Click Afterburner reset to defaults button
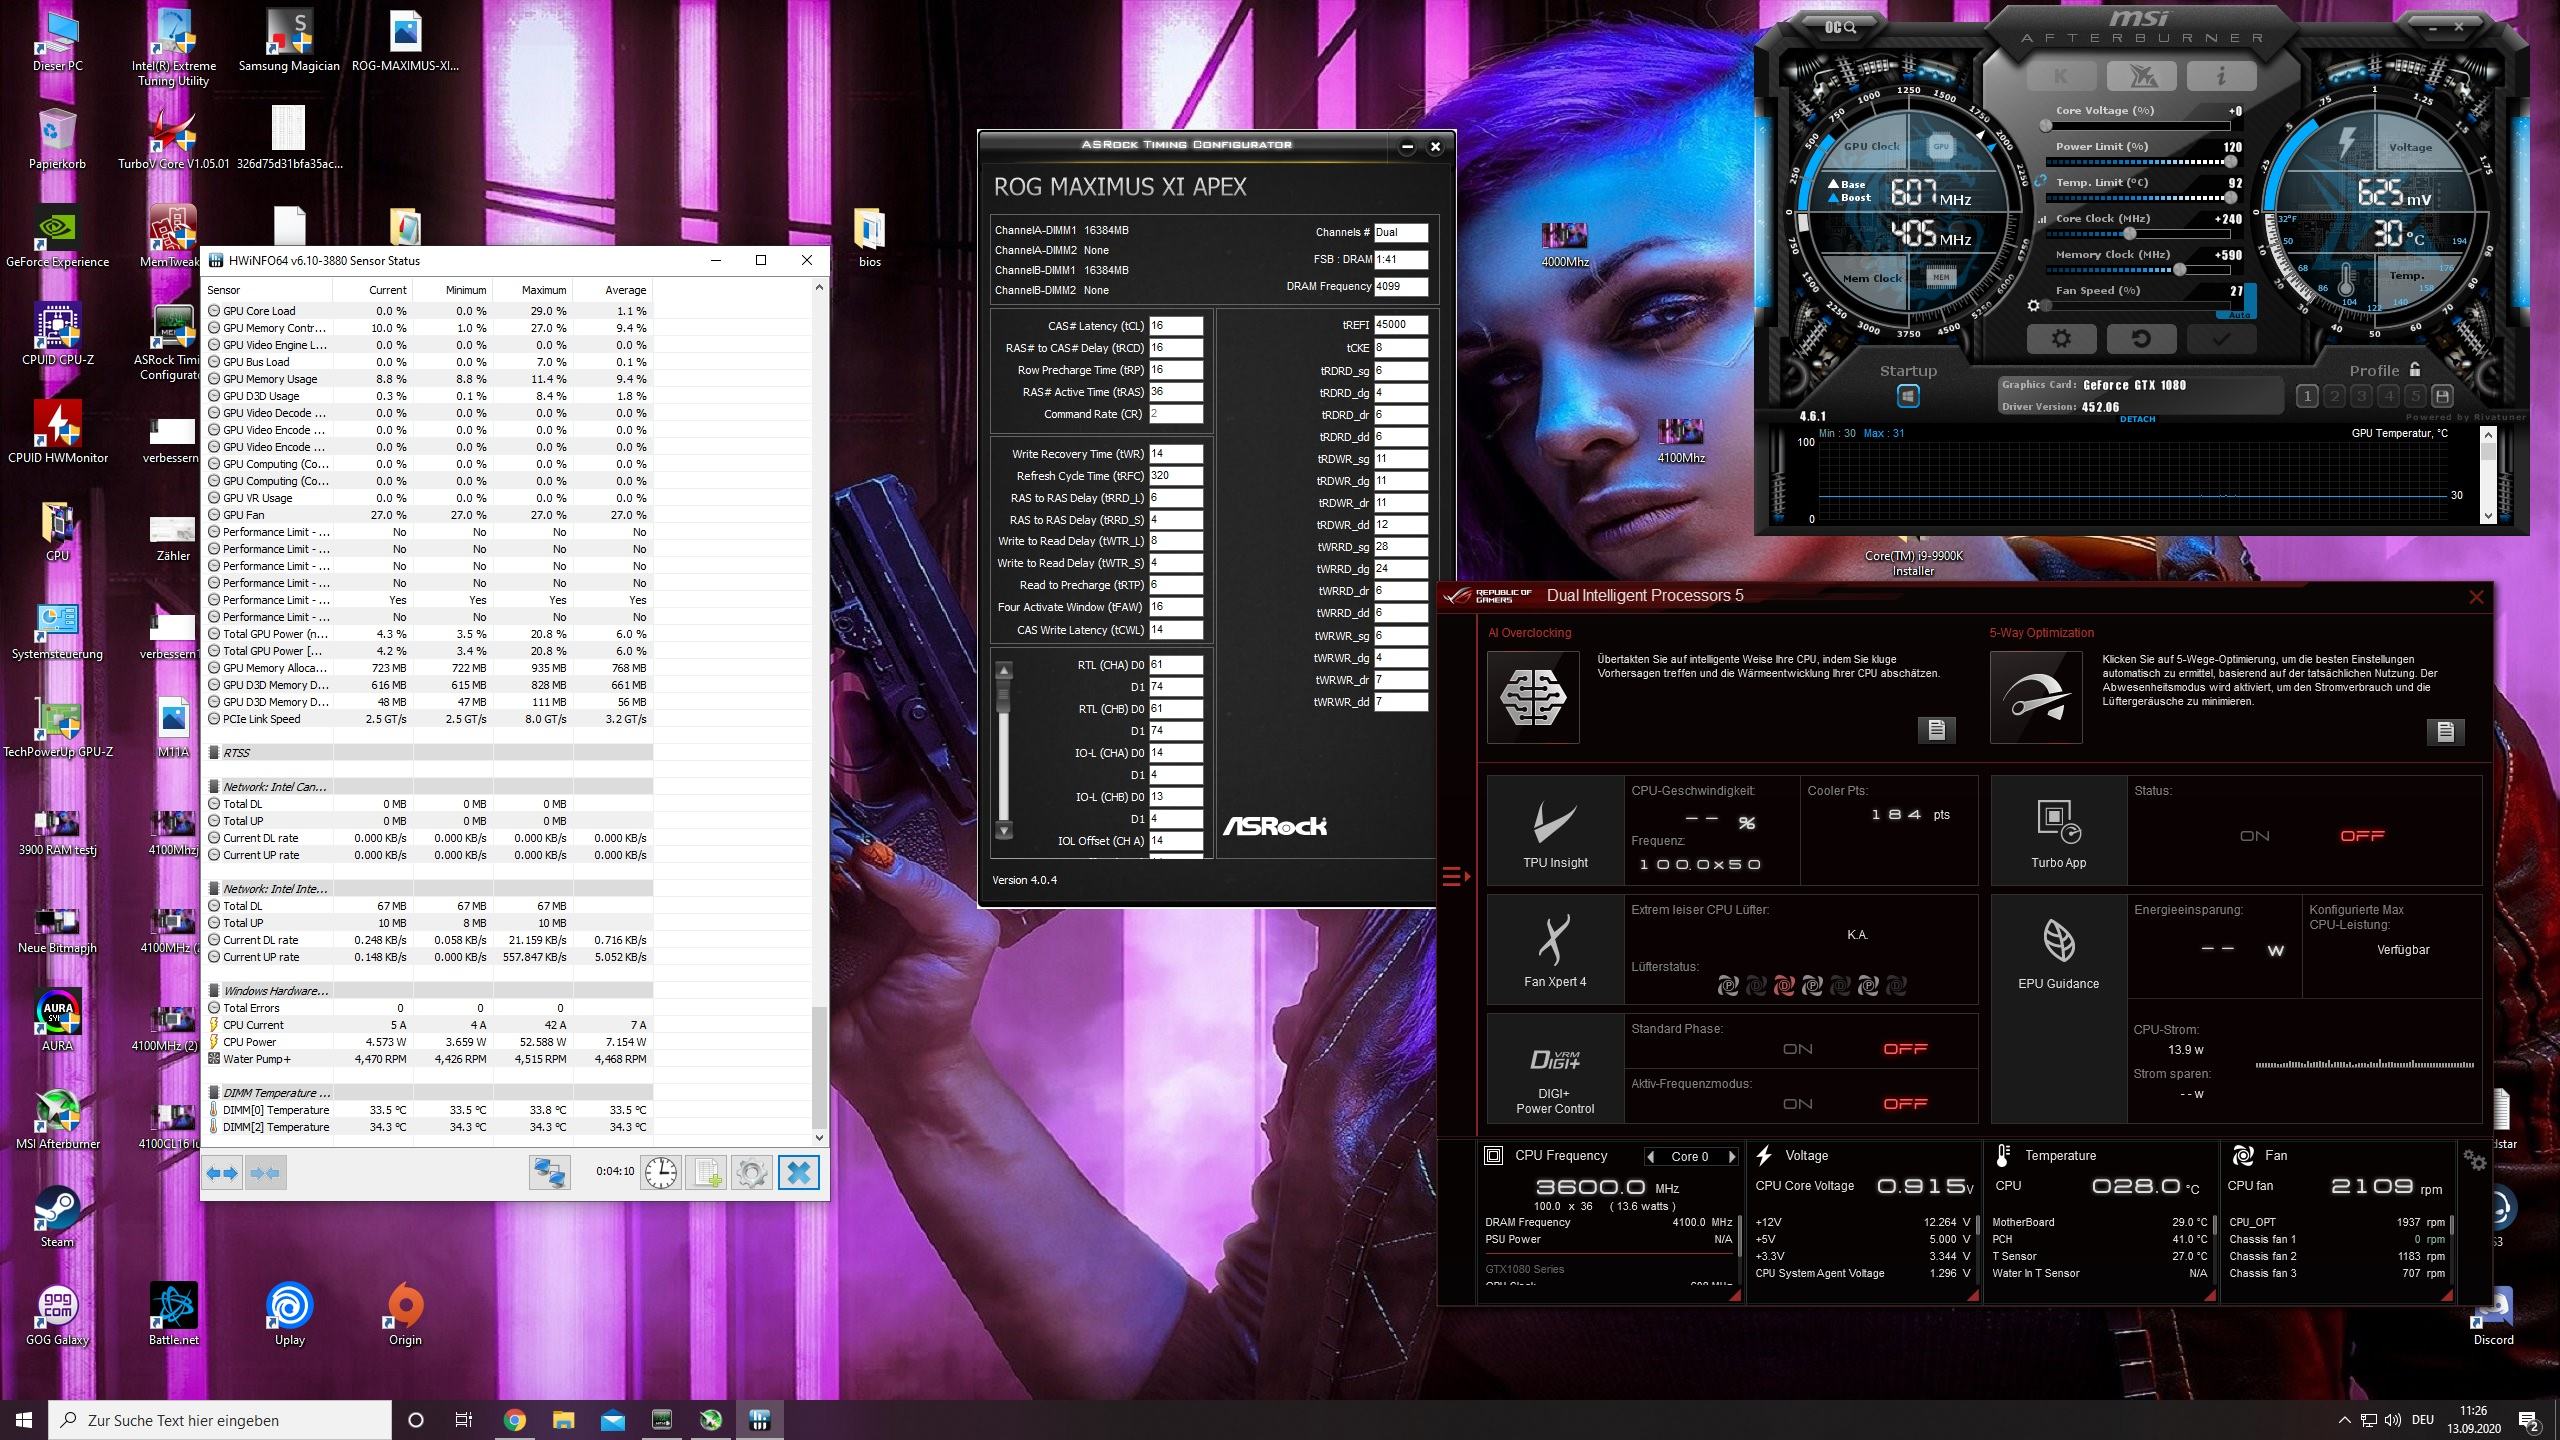 tap(2141, 339)
